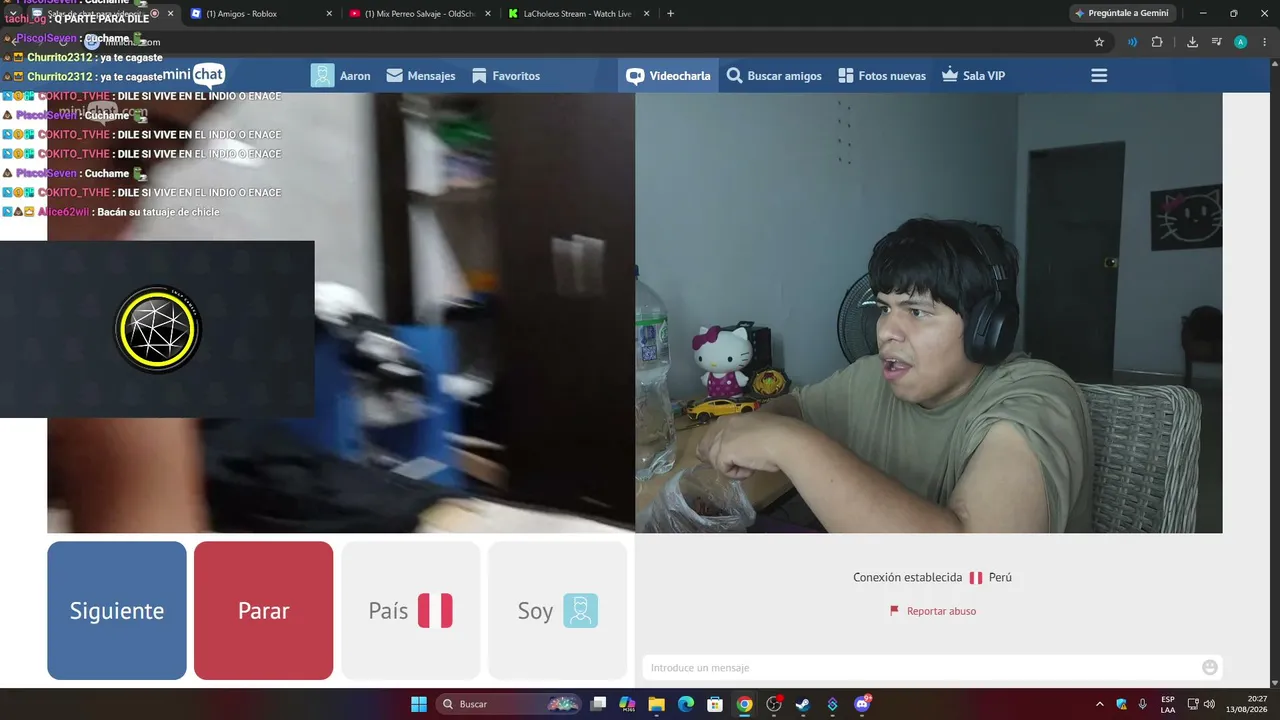Open File Explorer from the taskbar

click(x=656, y=704)
